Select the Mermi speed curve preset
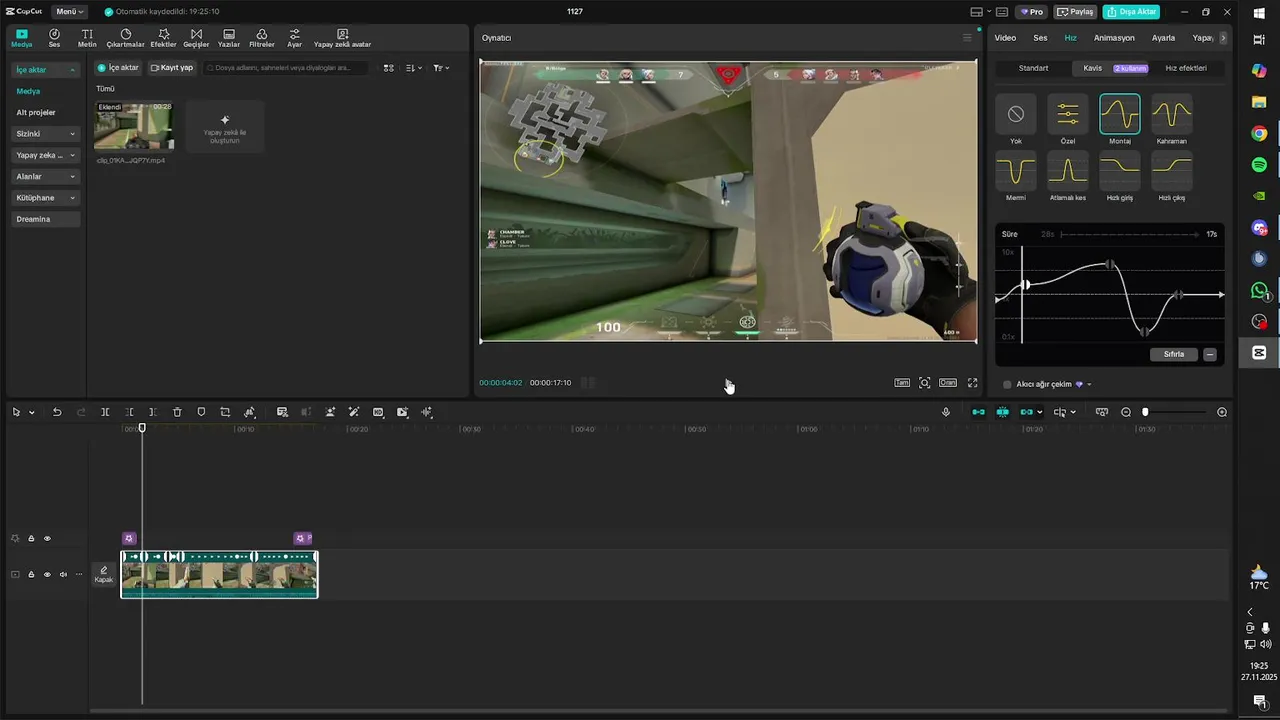Viewport: 1280px width, 720px height. [1016, 176]
